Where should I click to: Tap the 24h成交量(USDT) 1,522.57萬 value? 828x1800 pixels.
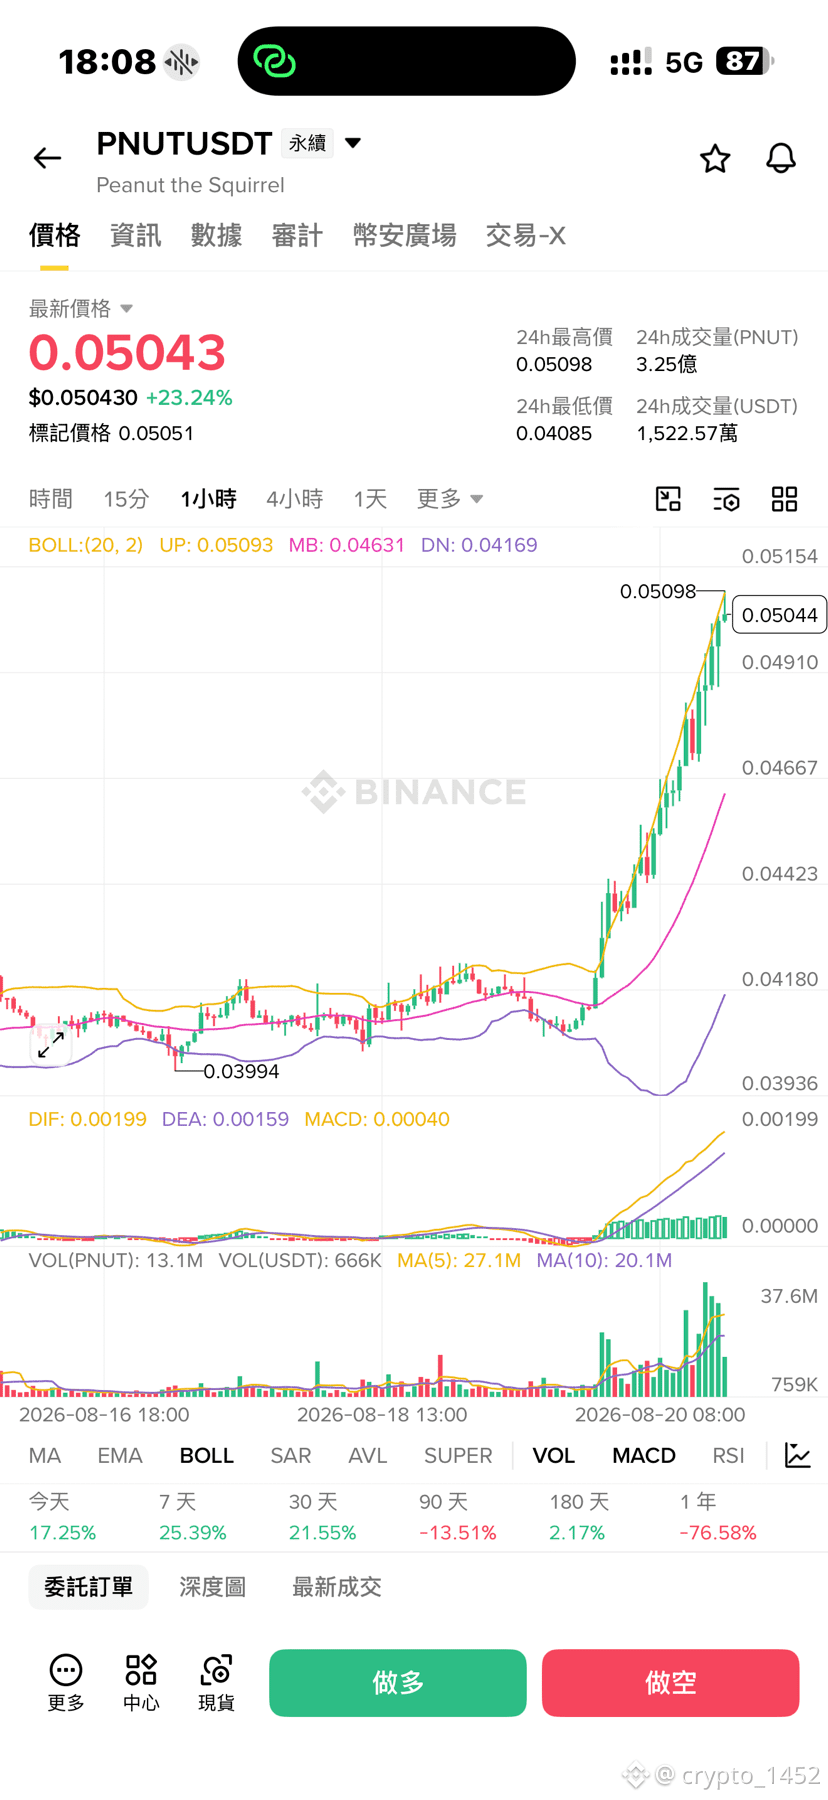687,433
